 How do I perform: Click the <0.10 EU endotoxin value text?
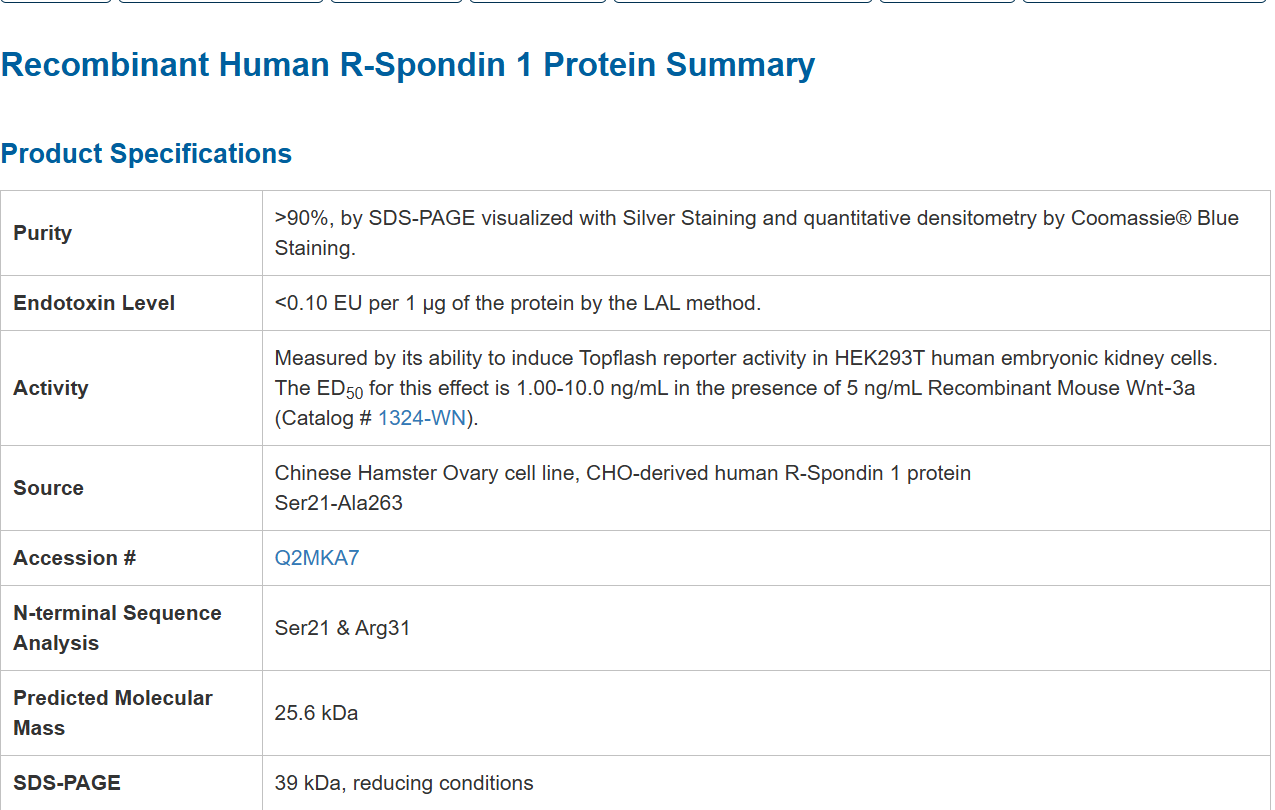[x=517, y=303]
